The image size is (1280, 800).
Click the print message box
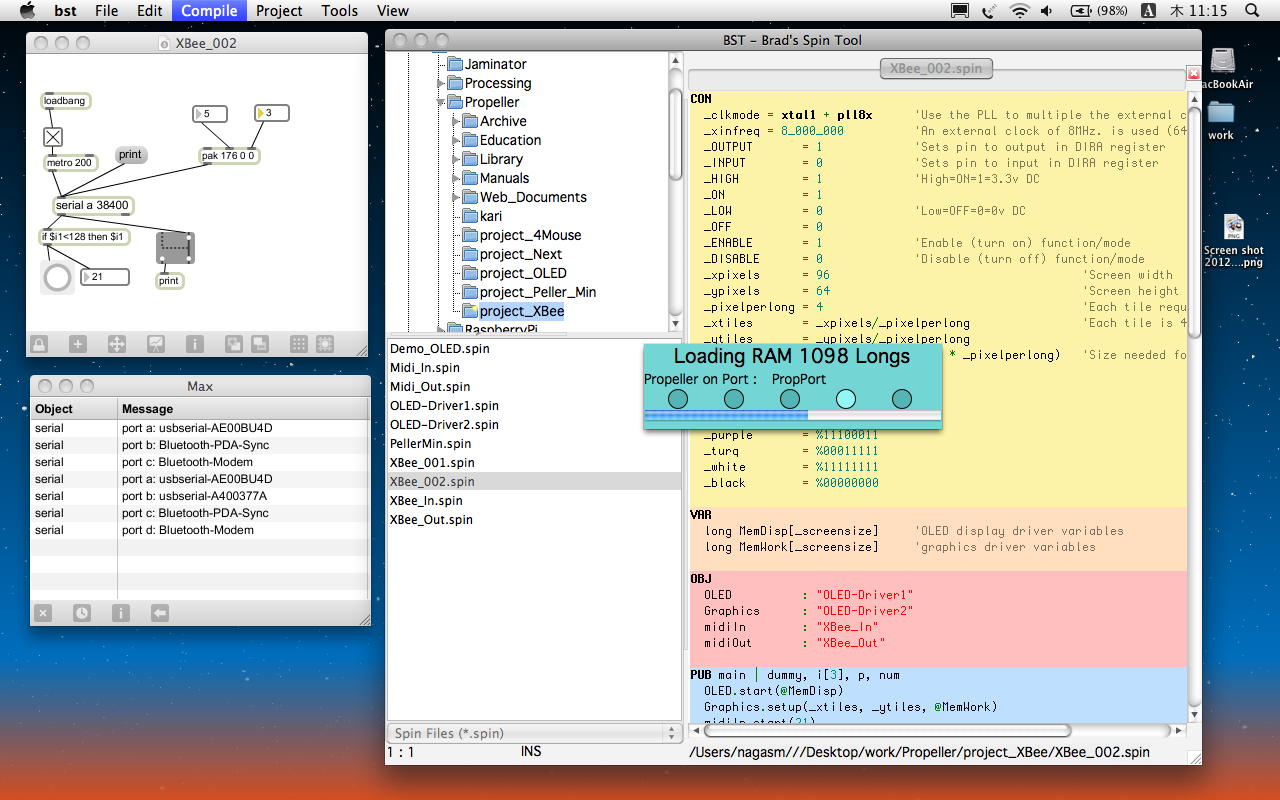[130, 155]
